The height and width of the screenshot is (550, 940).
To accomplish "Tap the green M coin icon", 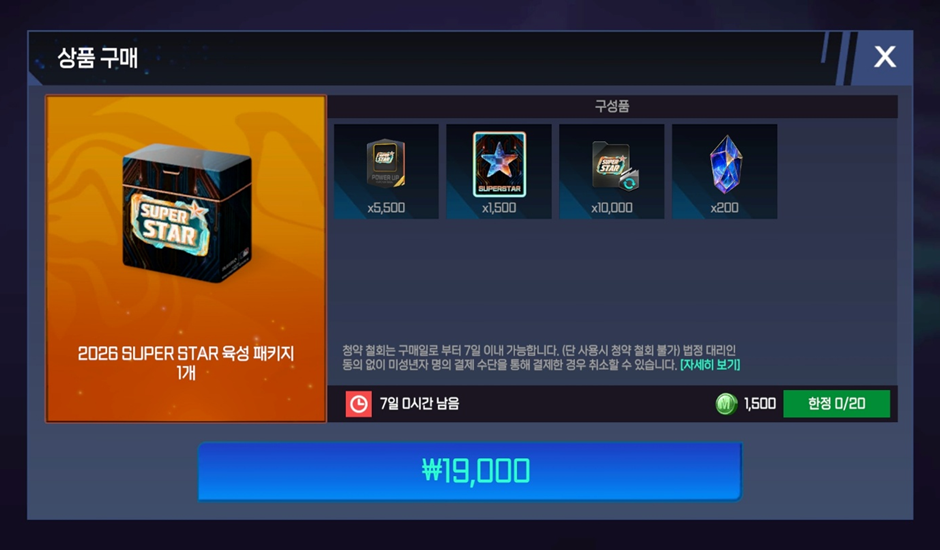I will pos(726,404).
